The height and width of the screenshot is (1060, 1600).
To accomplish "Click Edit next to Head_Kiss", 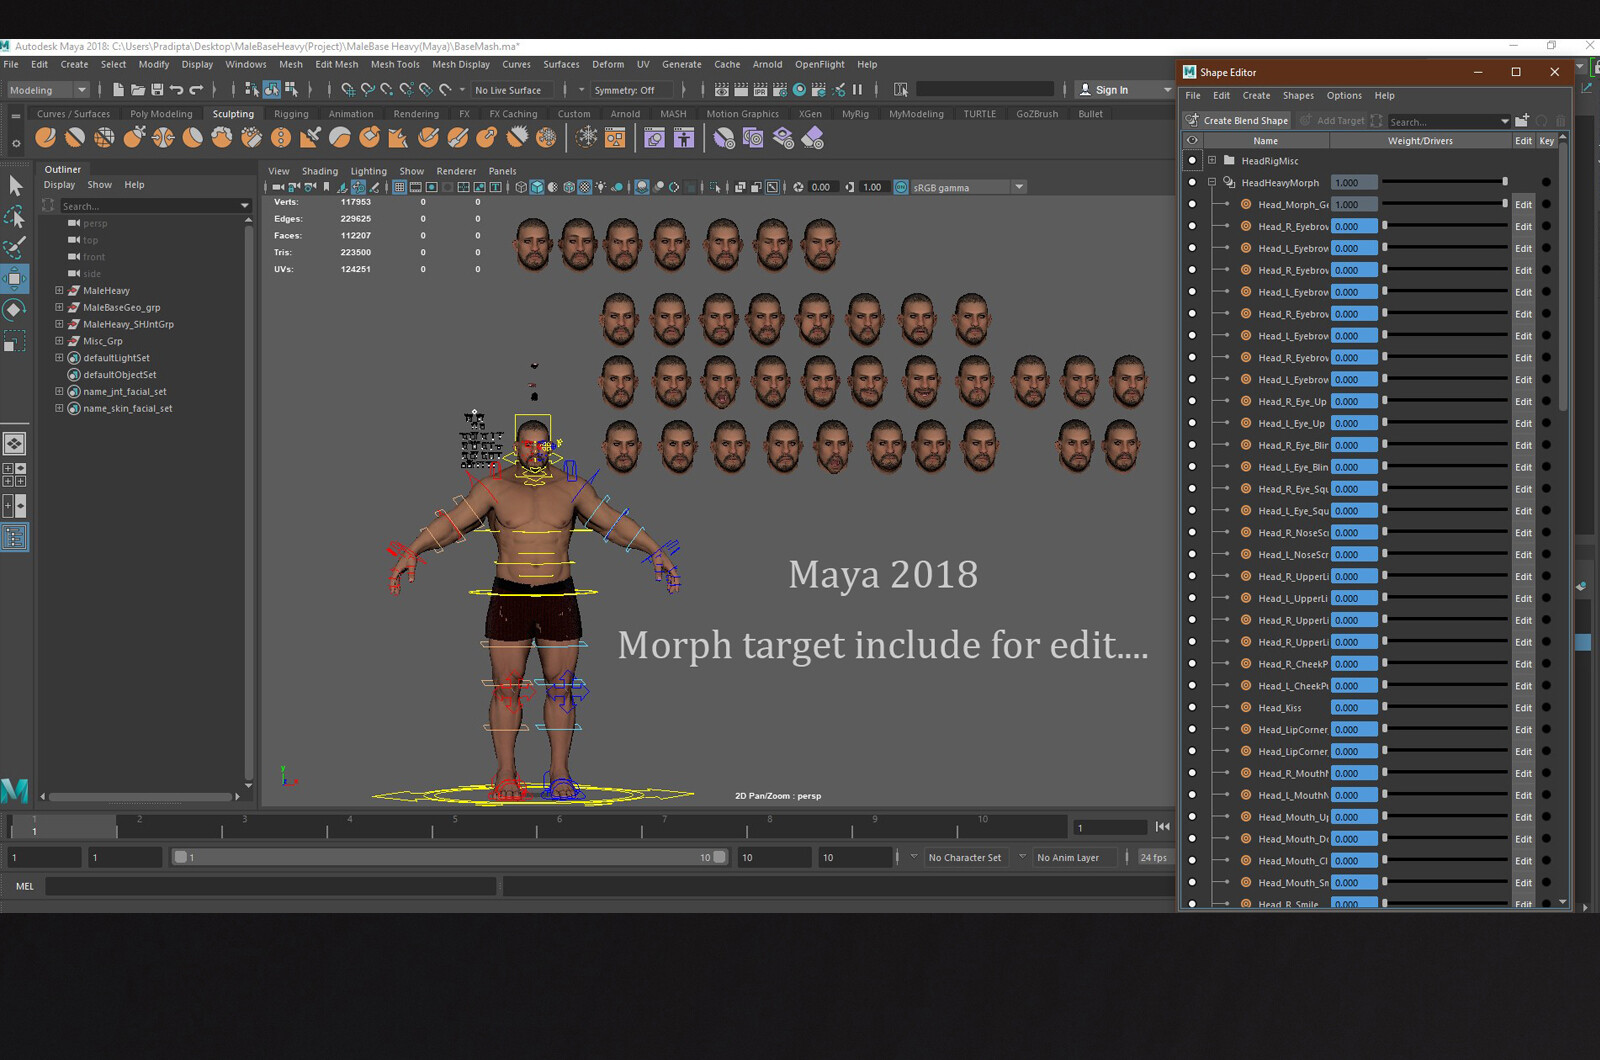I will 1523,707.
